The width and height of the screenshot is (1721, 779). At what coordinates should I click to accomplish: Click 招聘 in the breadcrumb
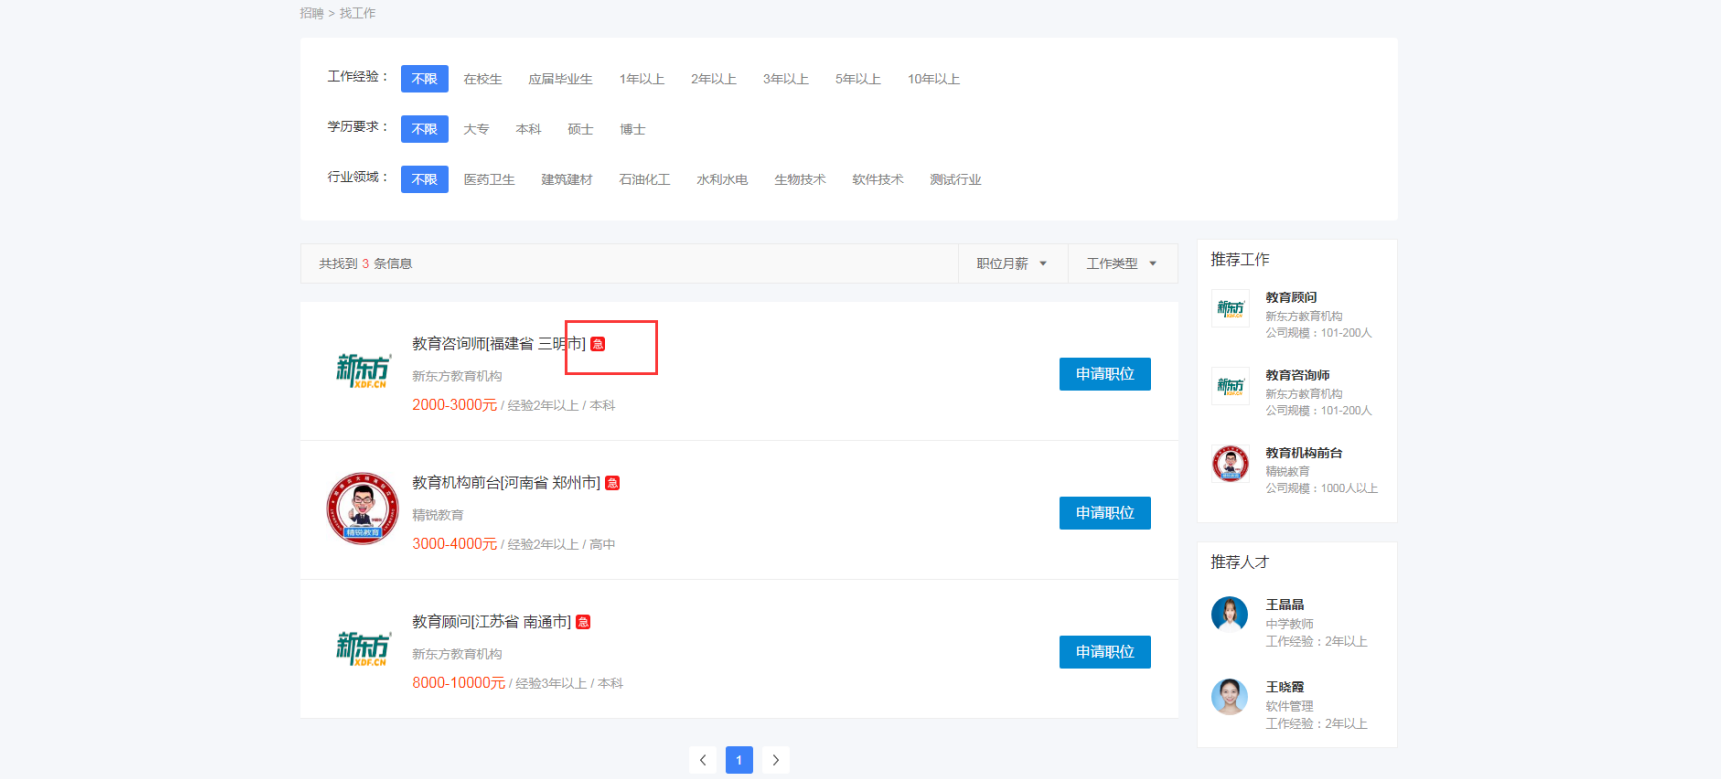311,13
